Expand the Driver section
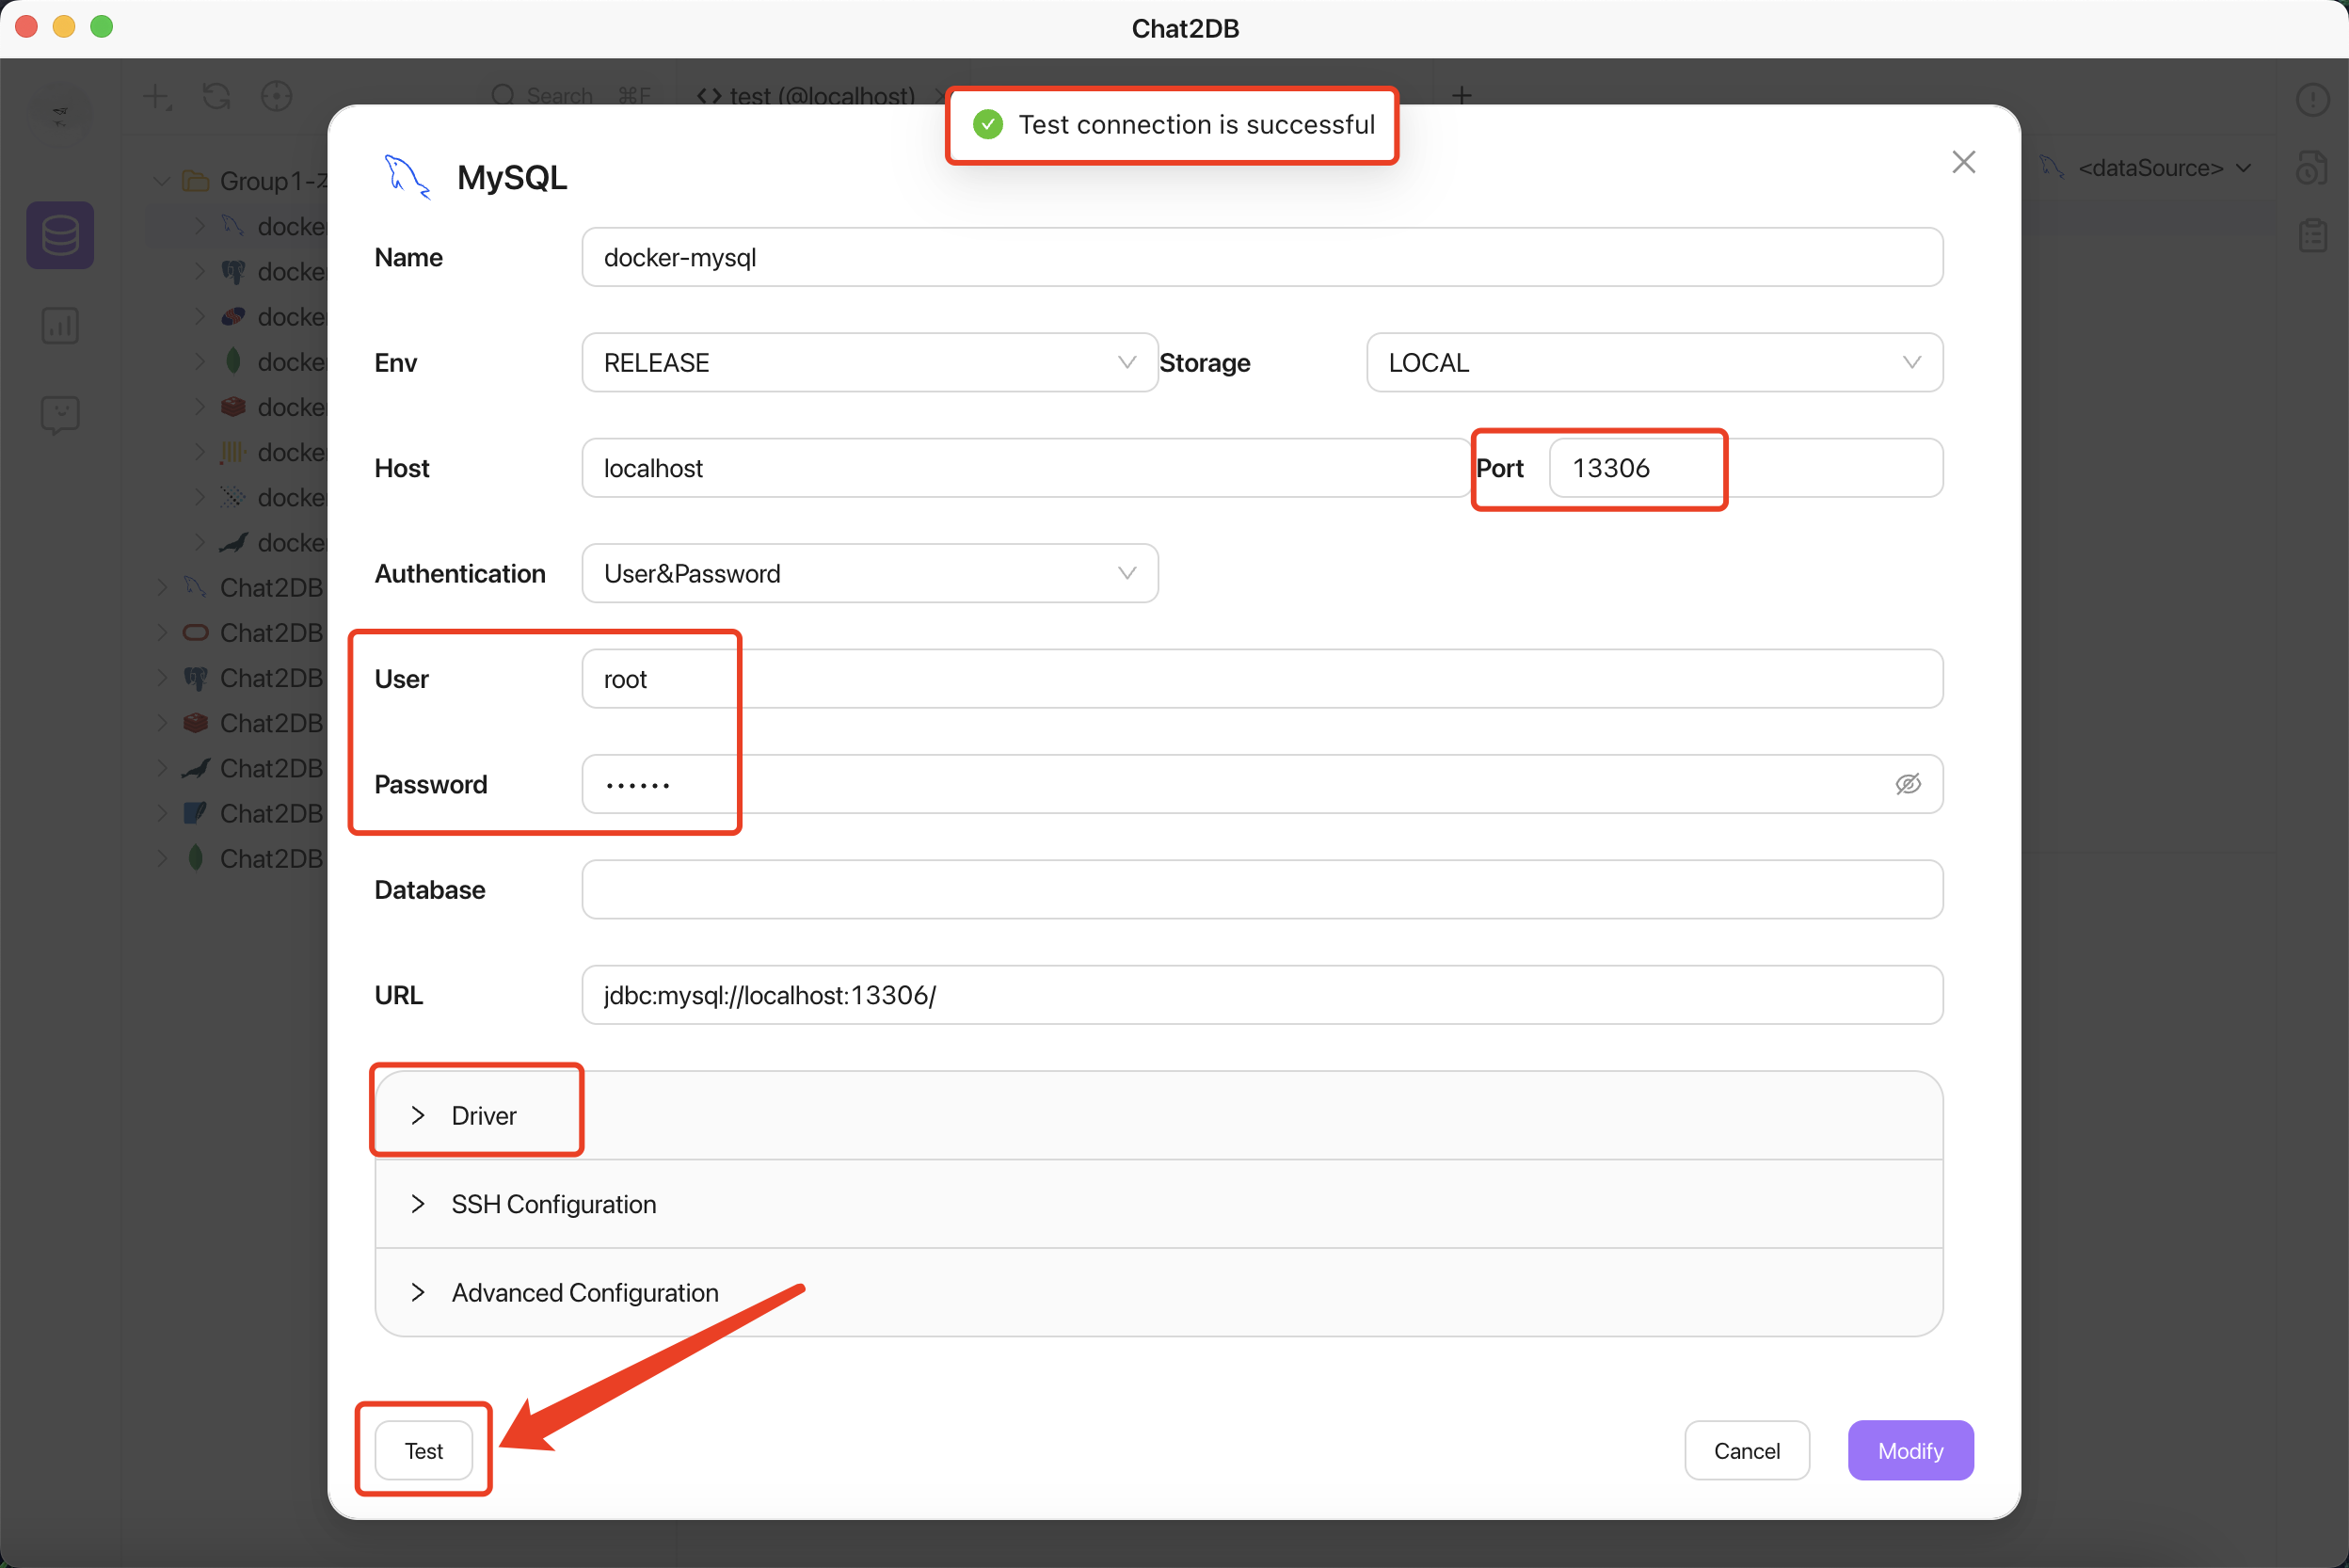The image size is (2349, 1568). coord(1158,1116)
